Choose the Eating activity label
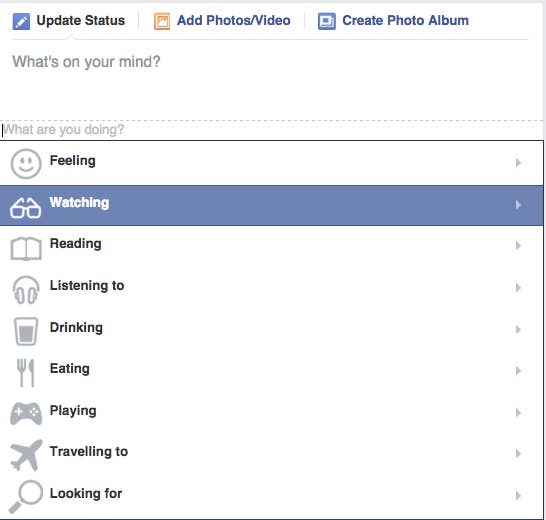Screen dimensions: 546x520 [70, 368]
